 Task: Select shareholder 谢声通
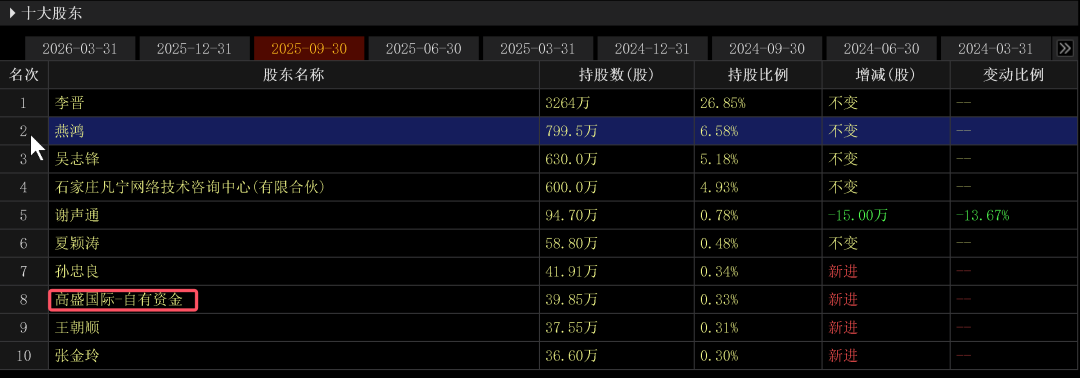point(77,216)
